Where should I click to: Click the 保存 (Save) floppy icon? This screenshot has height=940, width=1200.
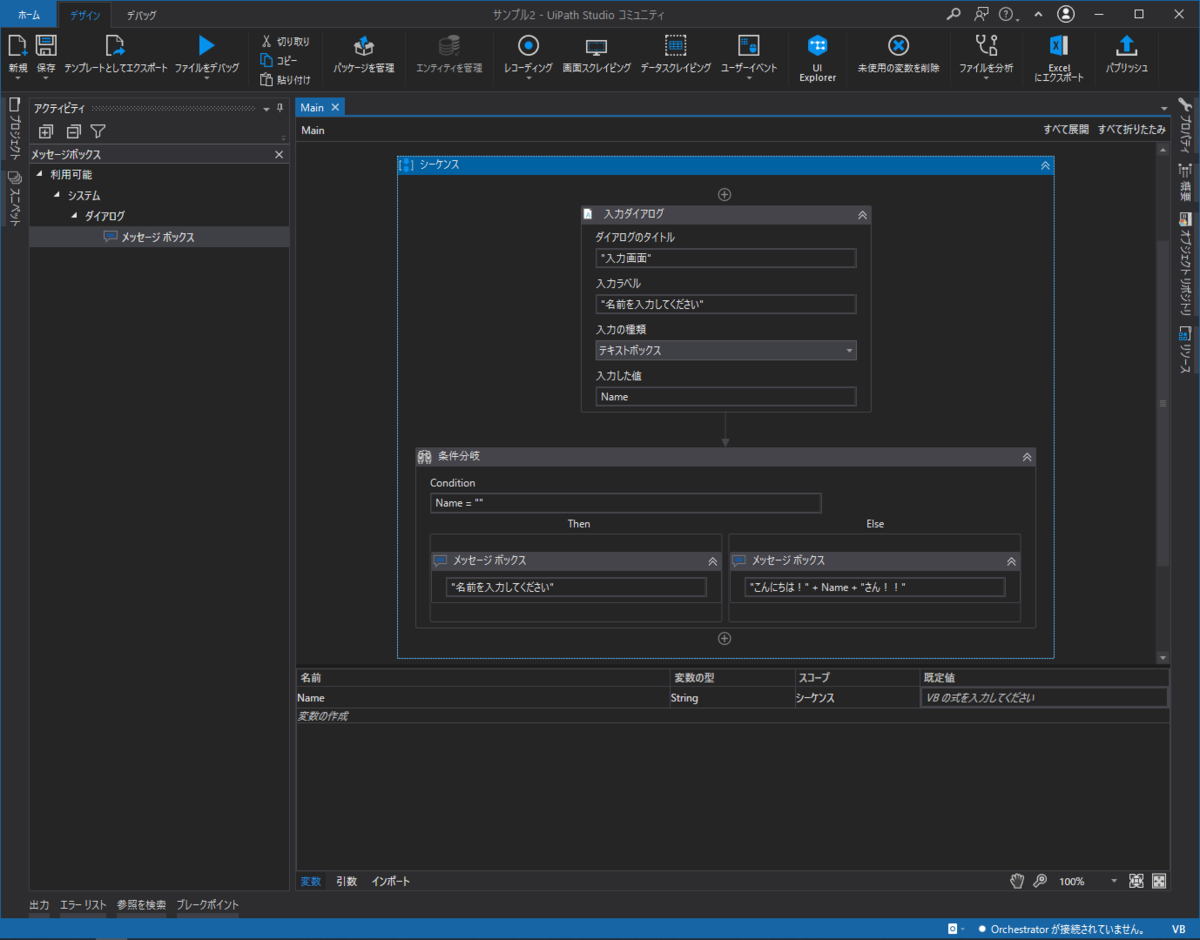46,45
